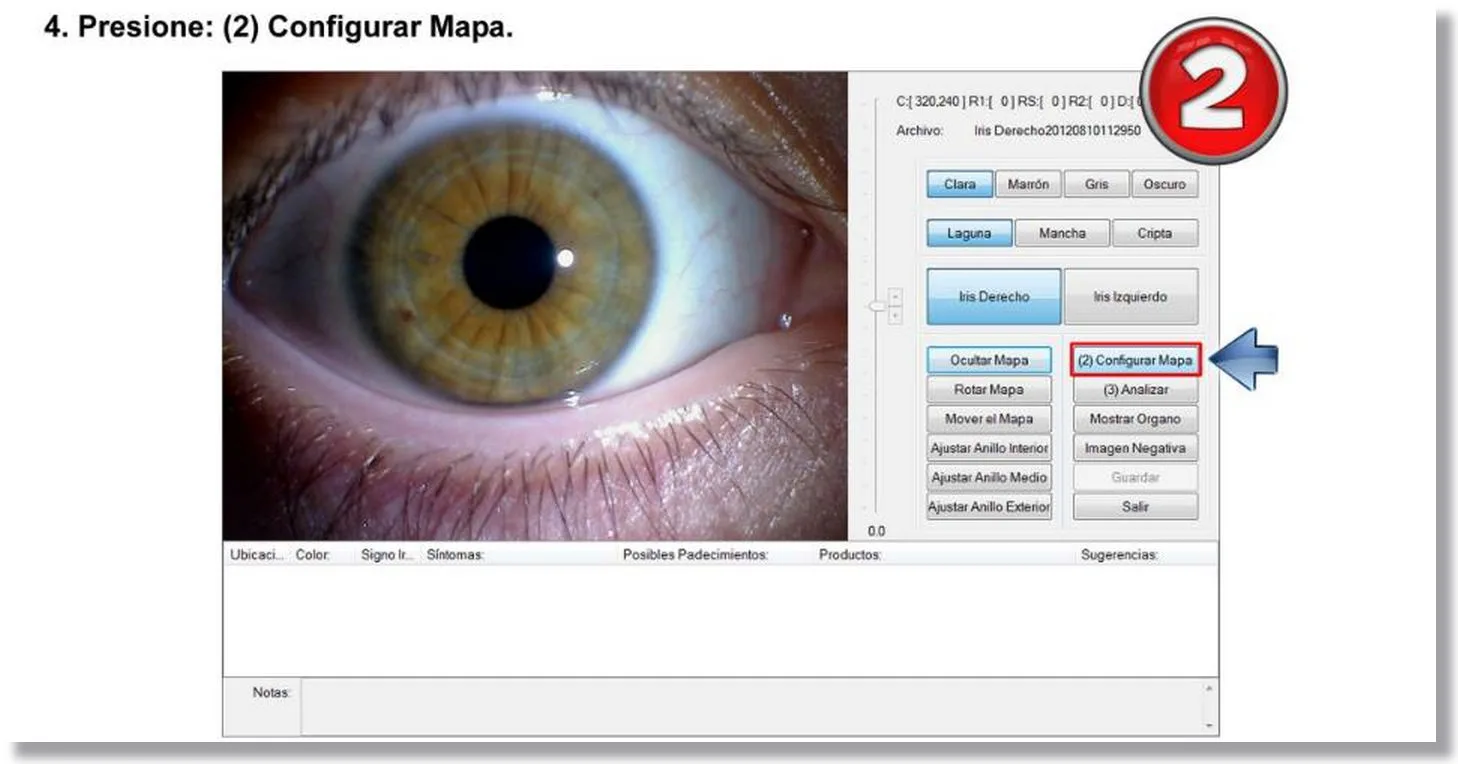Choose the Oscuro iris color option
This screenshot has width=1458, height=764.
(1164, 185)
